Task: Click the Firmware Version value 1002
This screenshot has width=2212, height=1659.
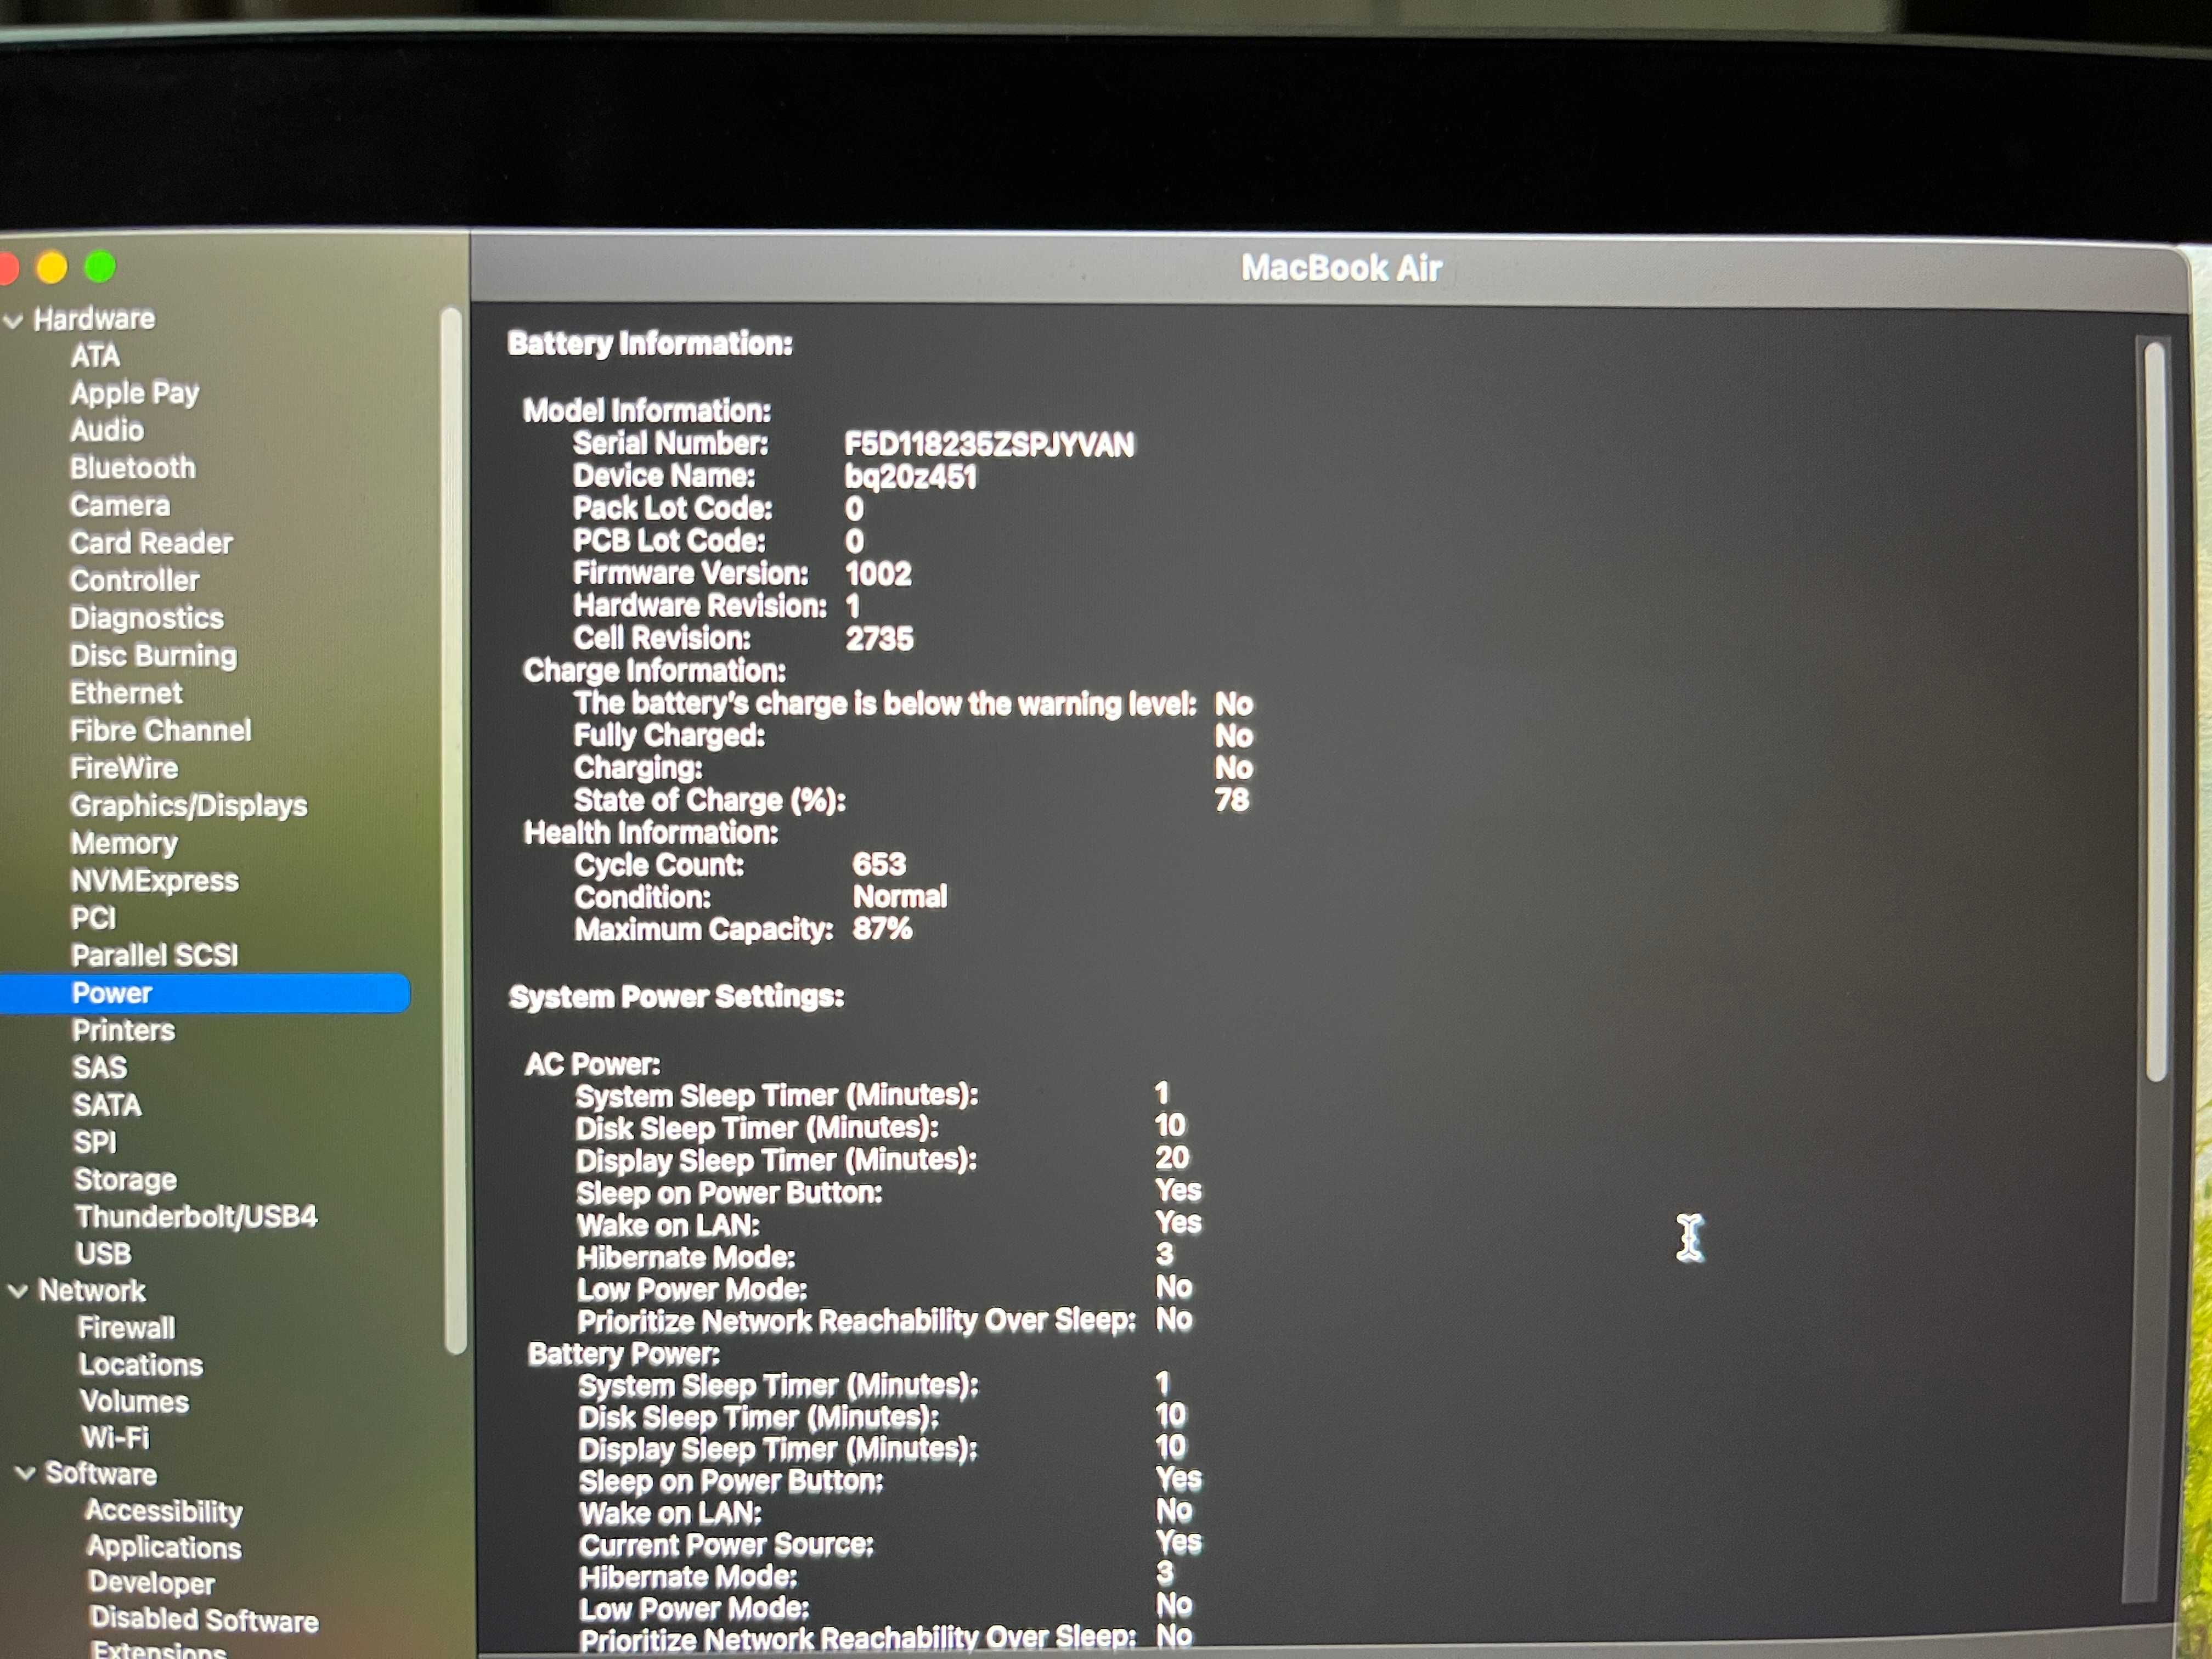Action: 878,574
